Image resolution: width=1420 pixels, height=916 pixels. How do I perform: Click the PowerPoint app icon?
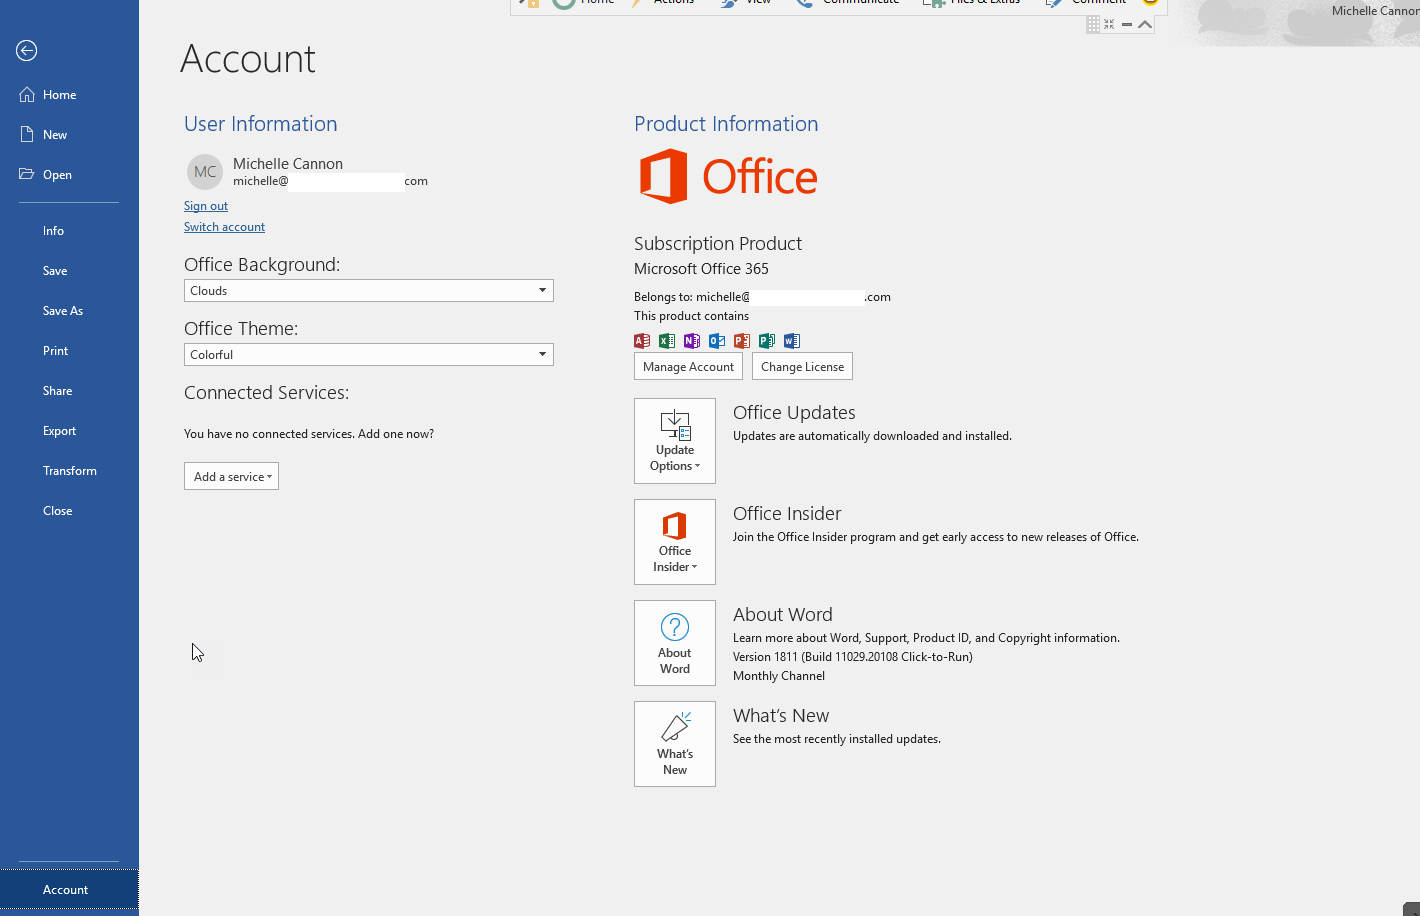coord(742,341)
